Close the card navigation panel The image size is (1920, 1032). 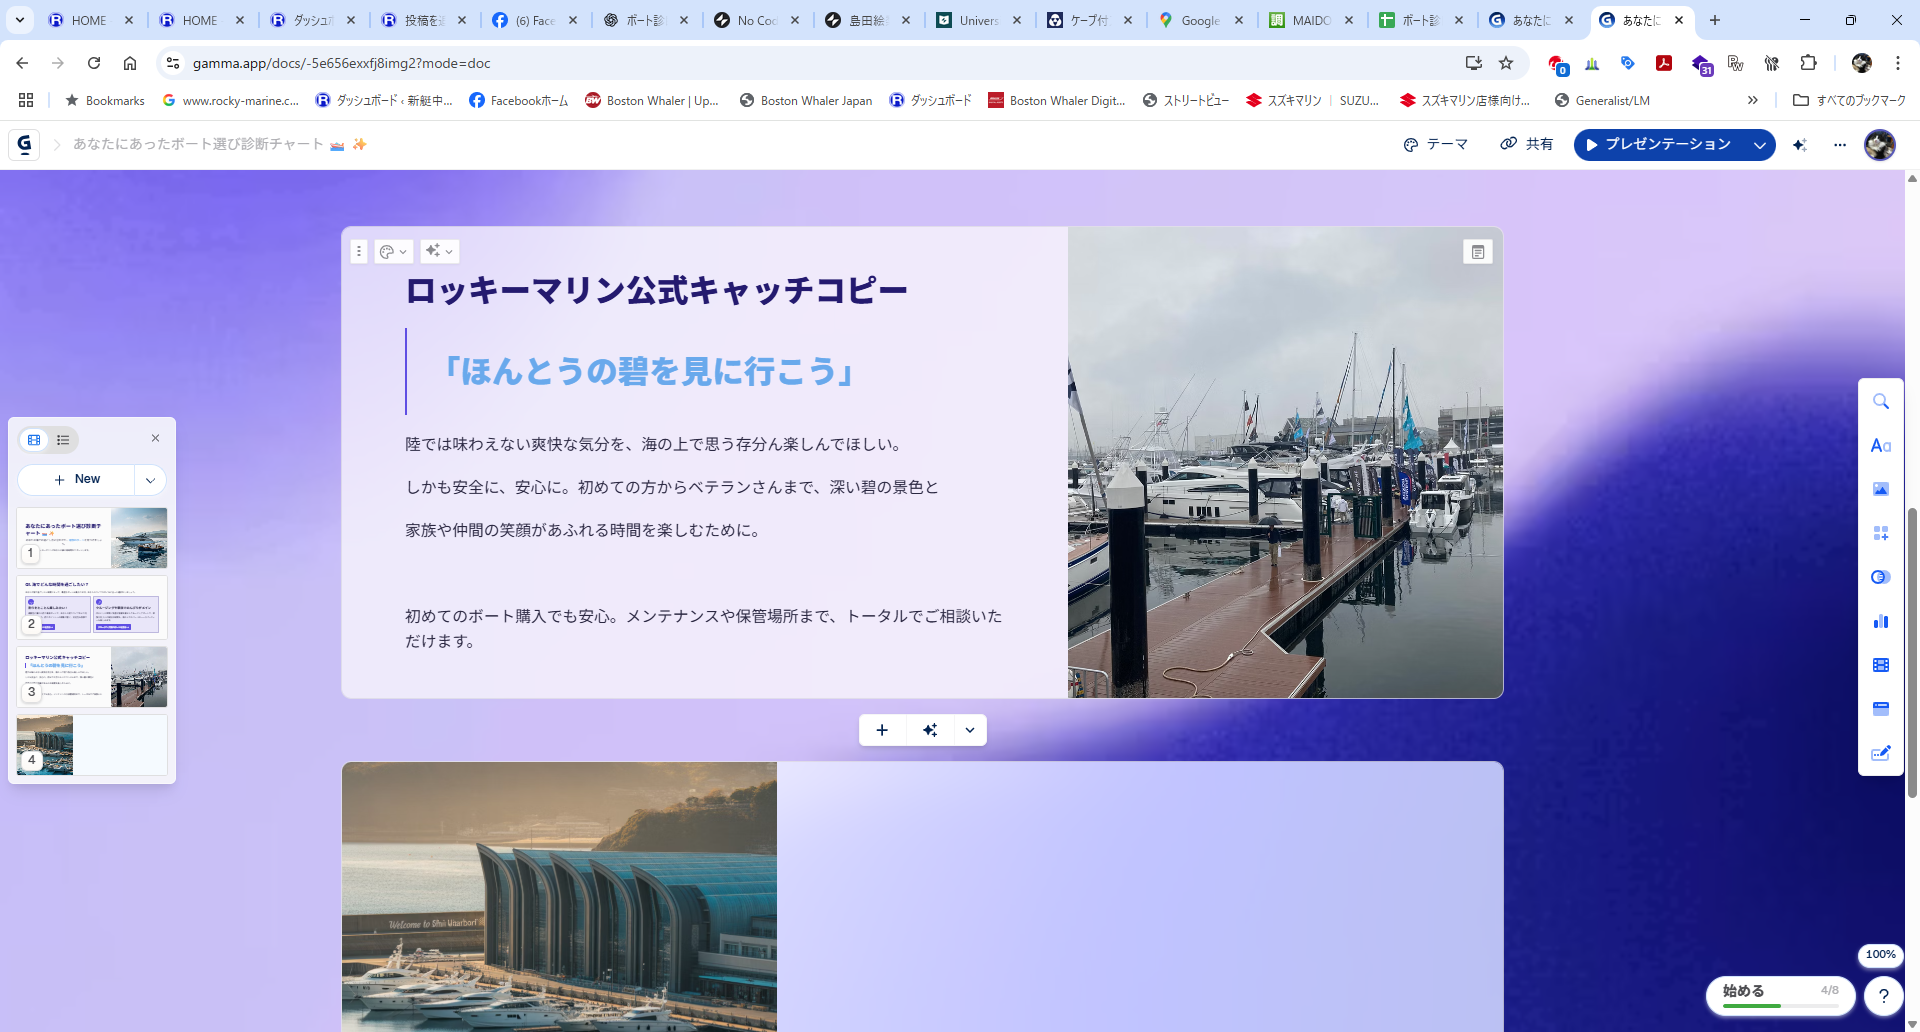pyautogui.click(x=155, y=438)
